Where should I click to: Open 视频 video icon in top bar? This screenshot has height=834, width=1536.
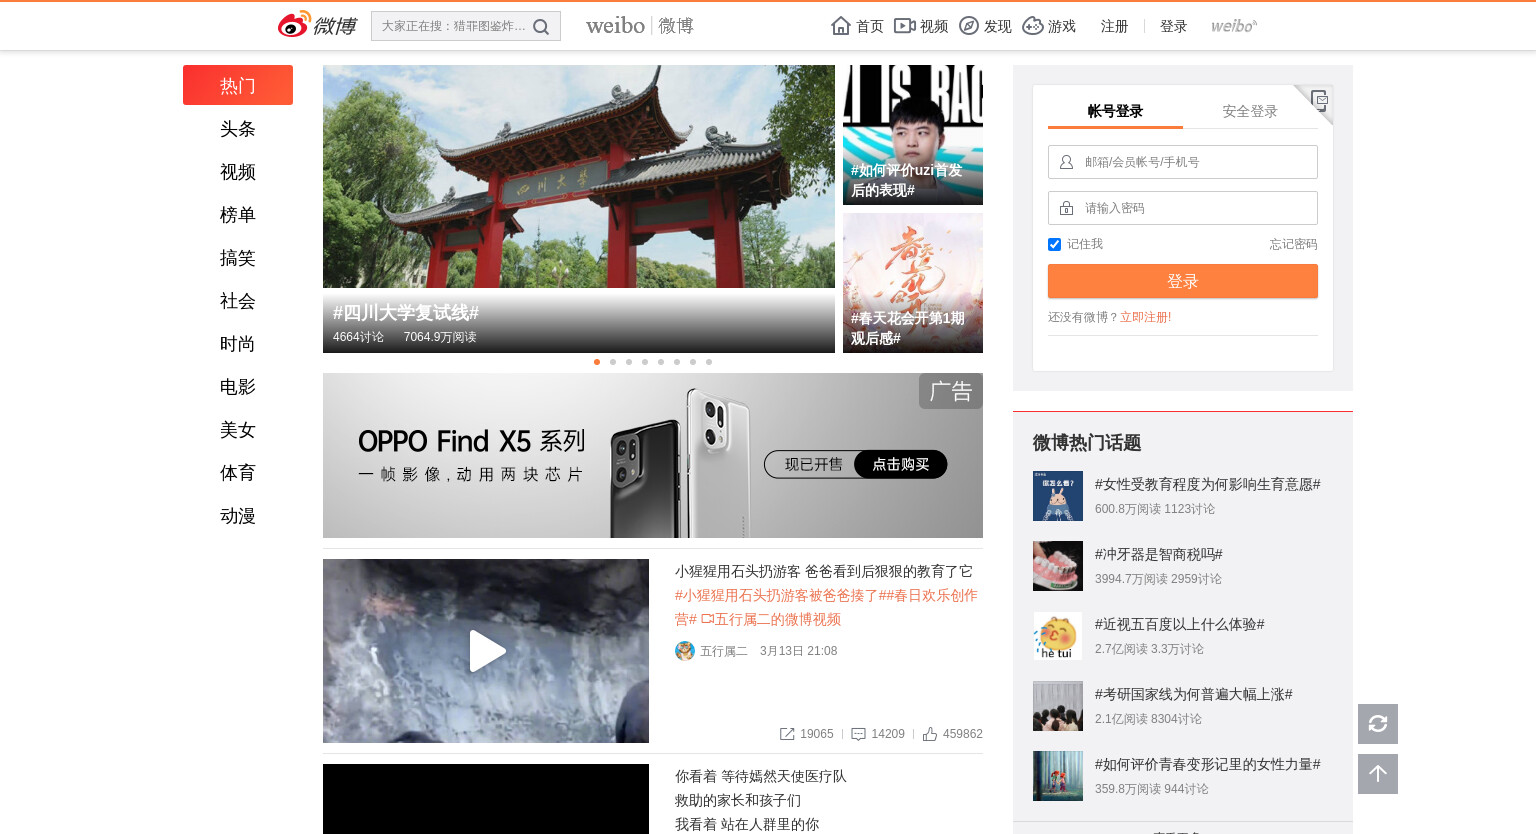904,26
